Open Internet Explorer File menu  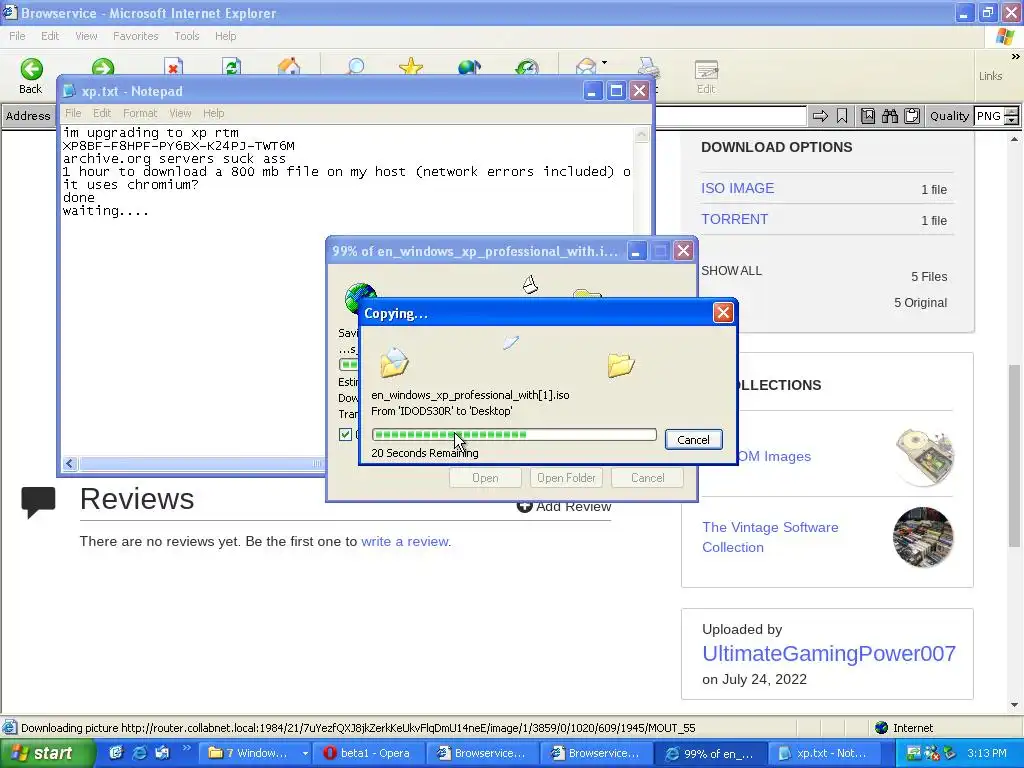pyautogui.click(x=17, y=36)
